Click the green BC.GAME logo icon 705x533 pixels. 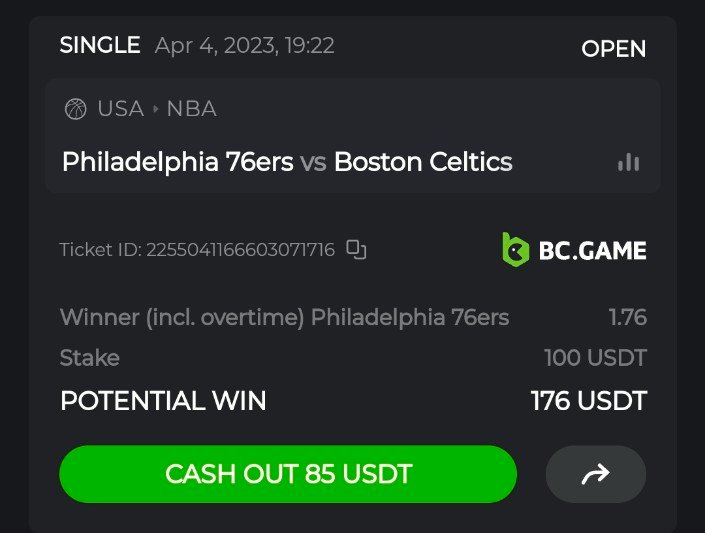(515, 249)
